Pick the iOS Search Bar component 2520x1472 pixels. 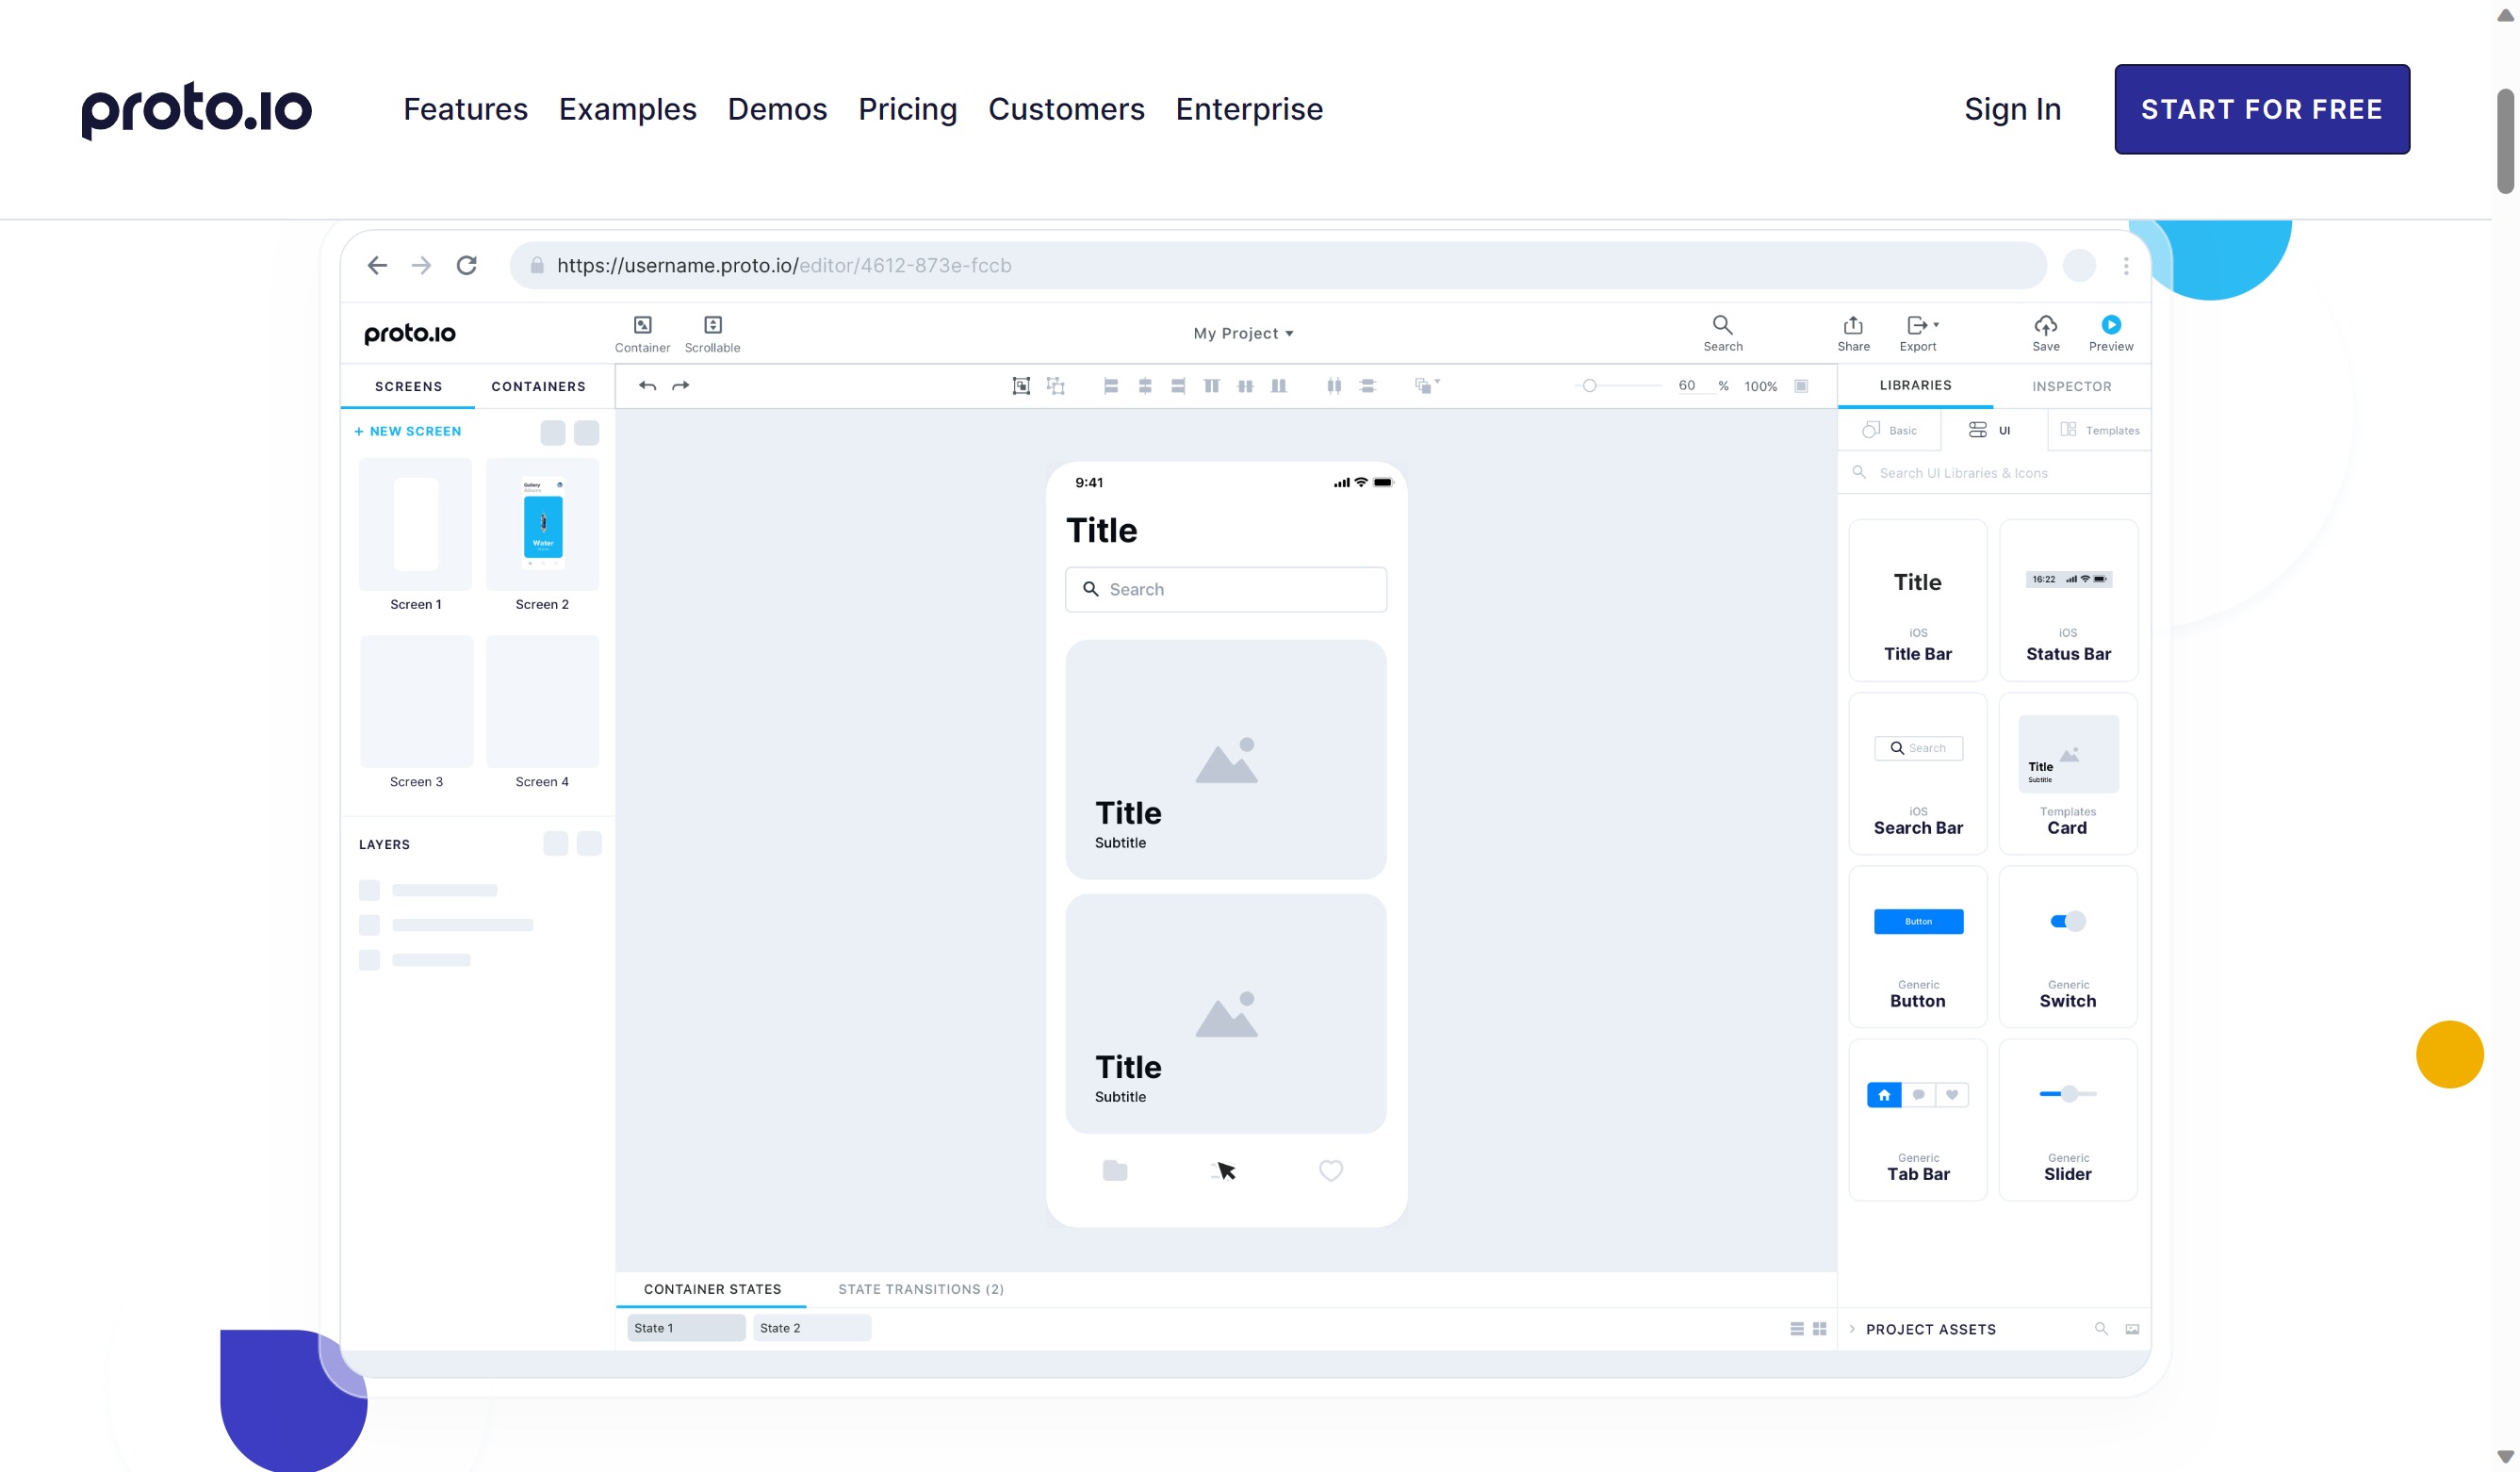pyautogui.click(x=1917, y=773)
